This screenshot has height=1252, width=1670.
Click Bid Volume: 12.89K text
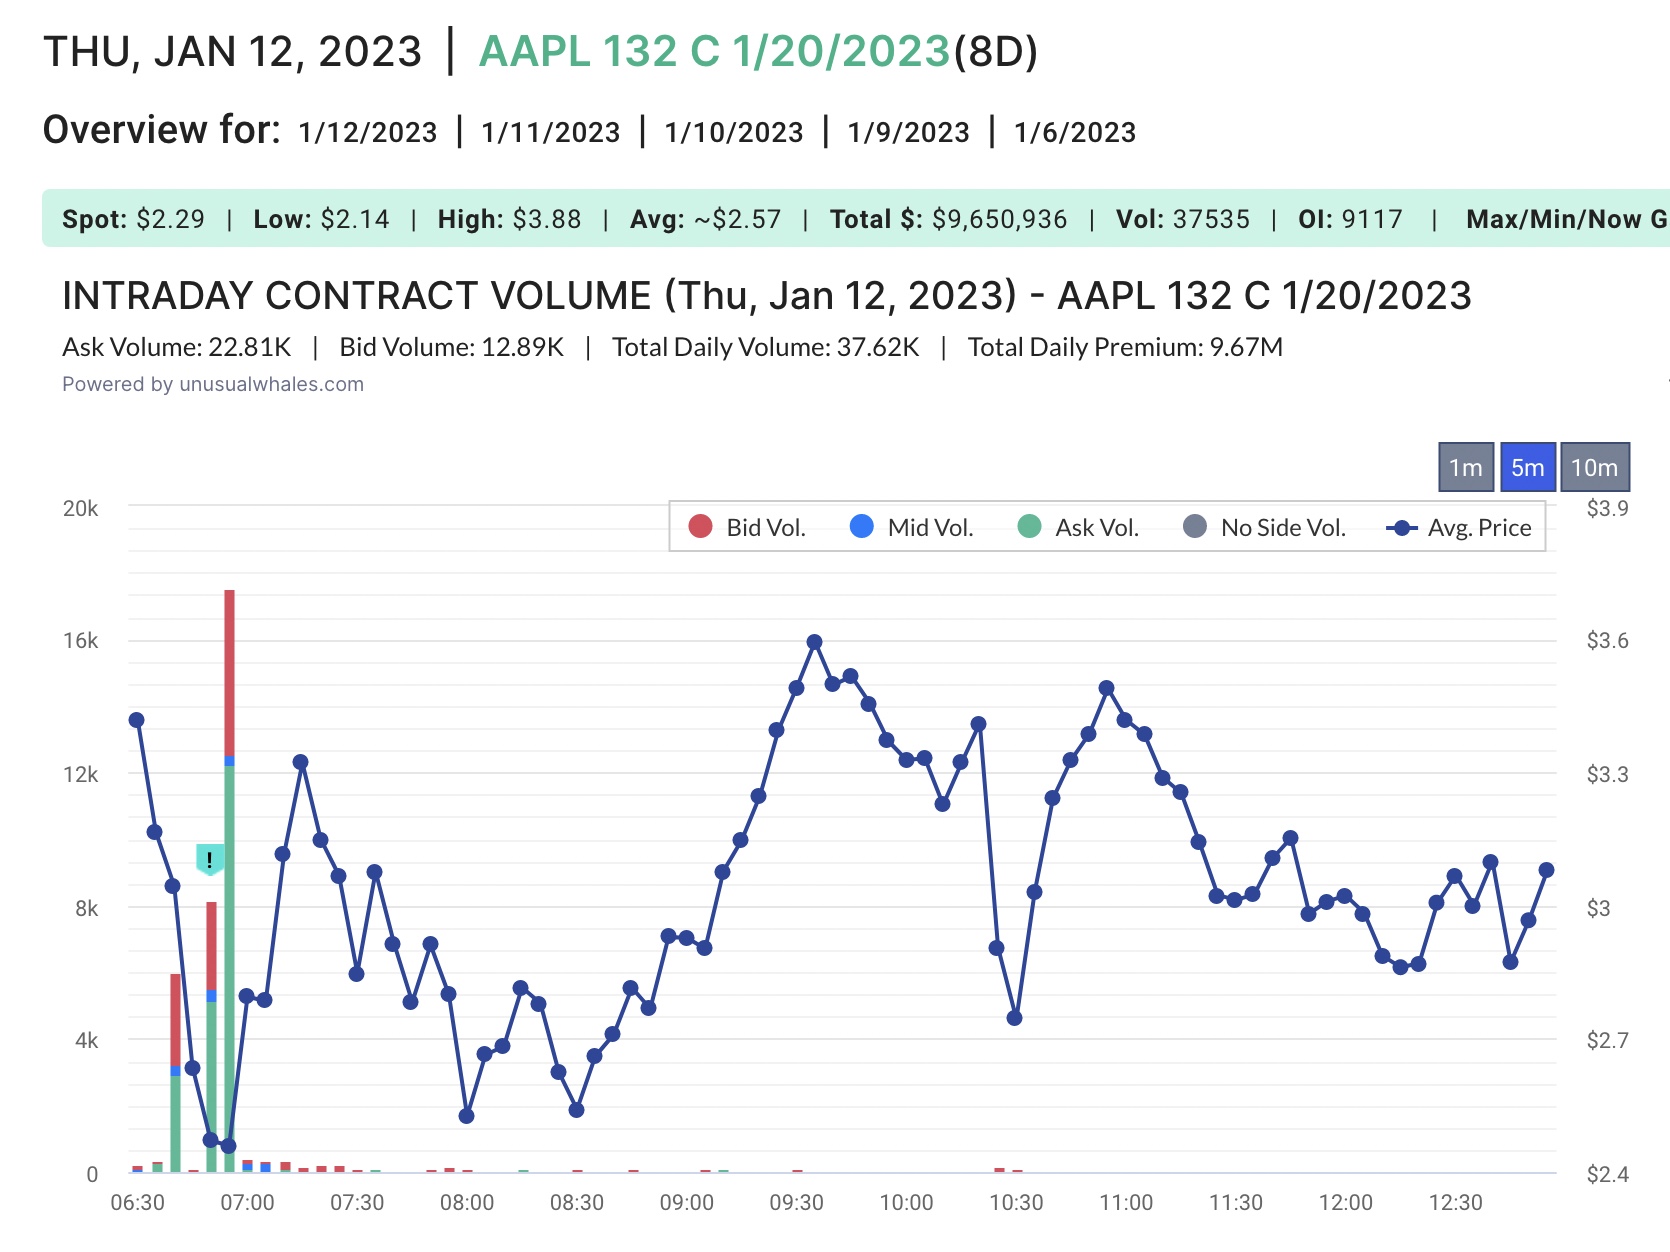[452, 347]
